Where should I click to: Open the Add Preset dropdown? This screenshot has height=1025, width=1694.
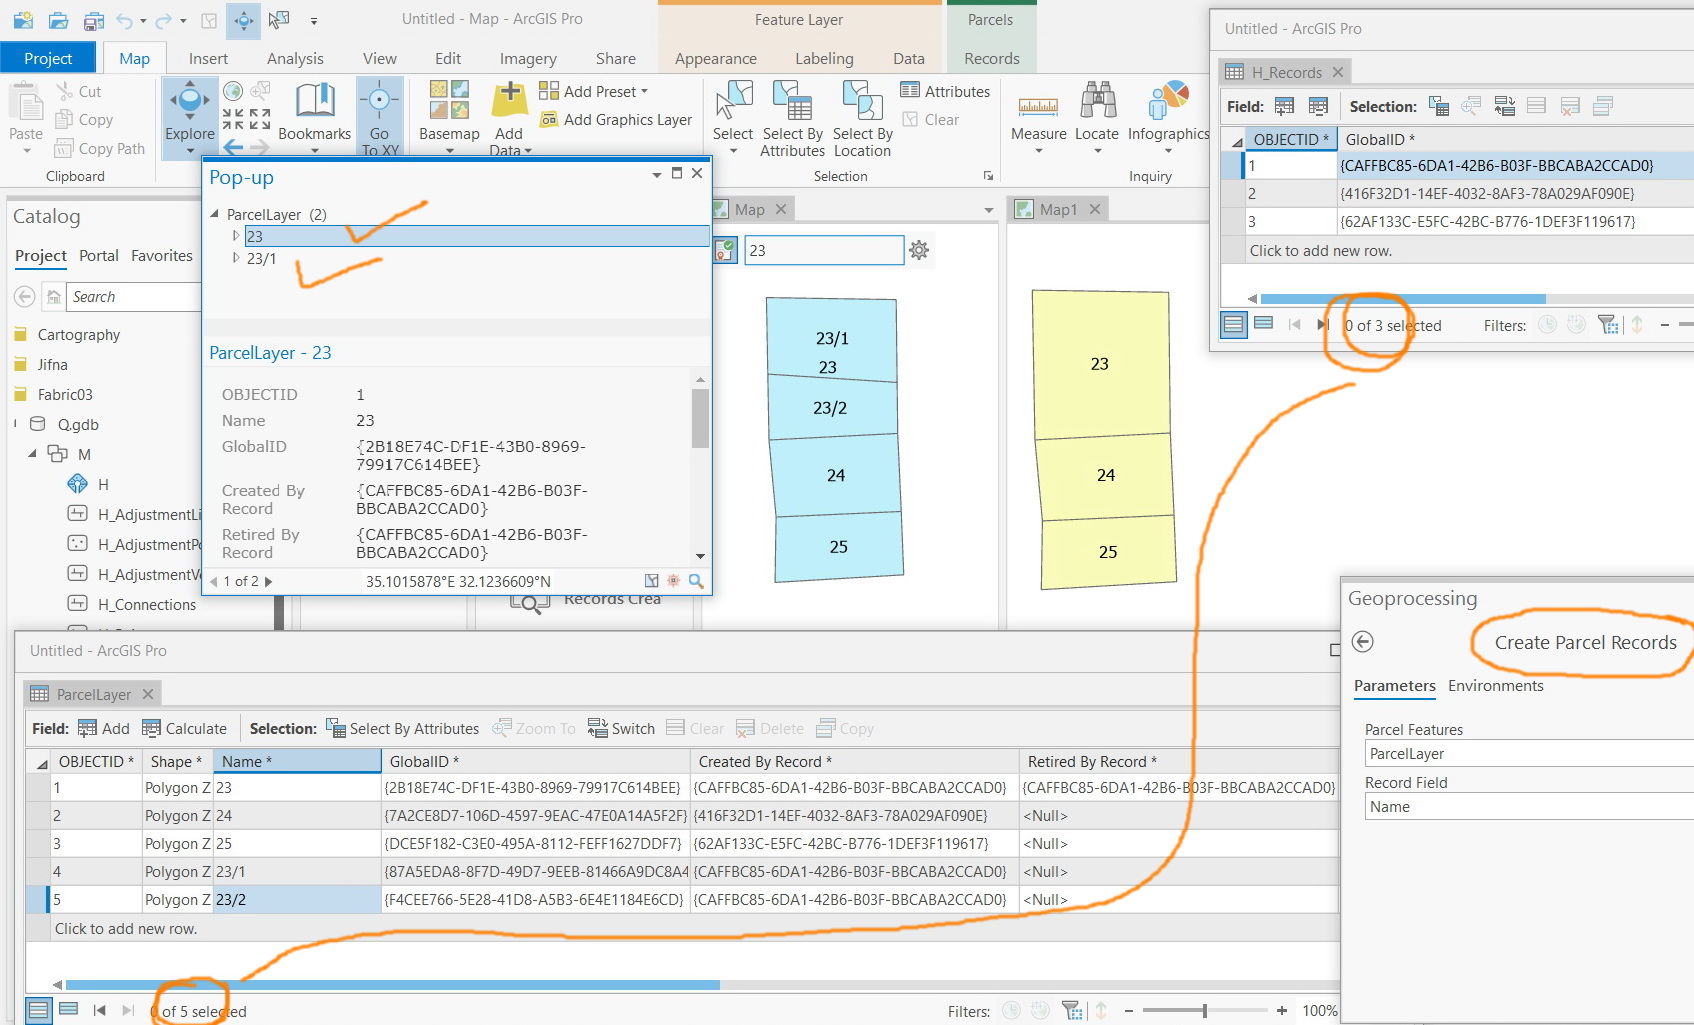pos(593,91)
